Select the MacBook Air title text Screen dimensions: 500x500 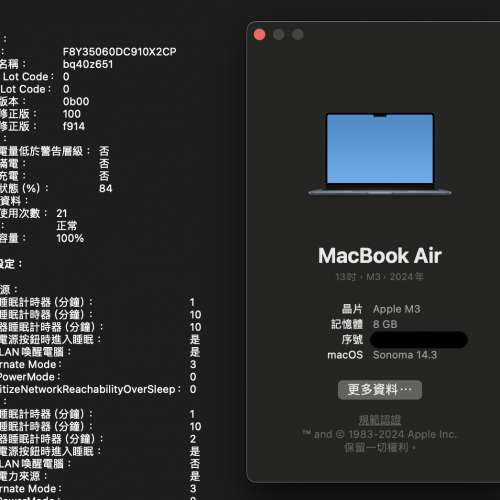point(380,256)
